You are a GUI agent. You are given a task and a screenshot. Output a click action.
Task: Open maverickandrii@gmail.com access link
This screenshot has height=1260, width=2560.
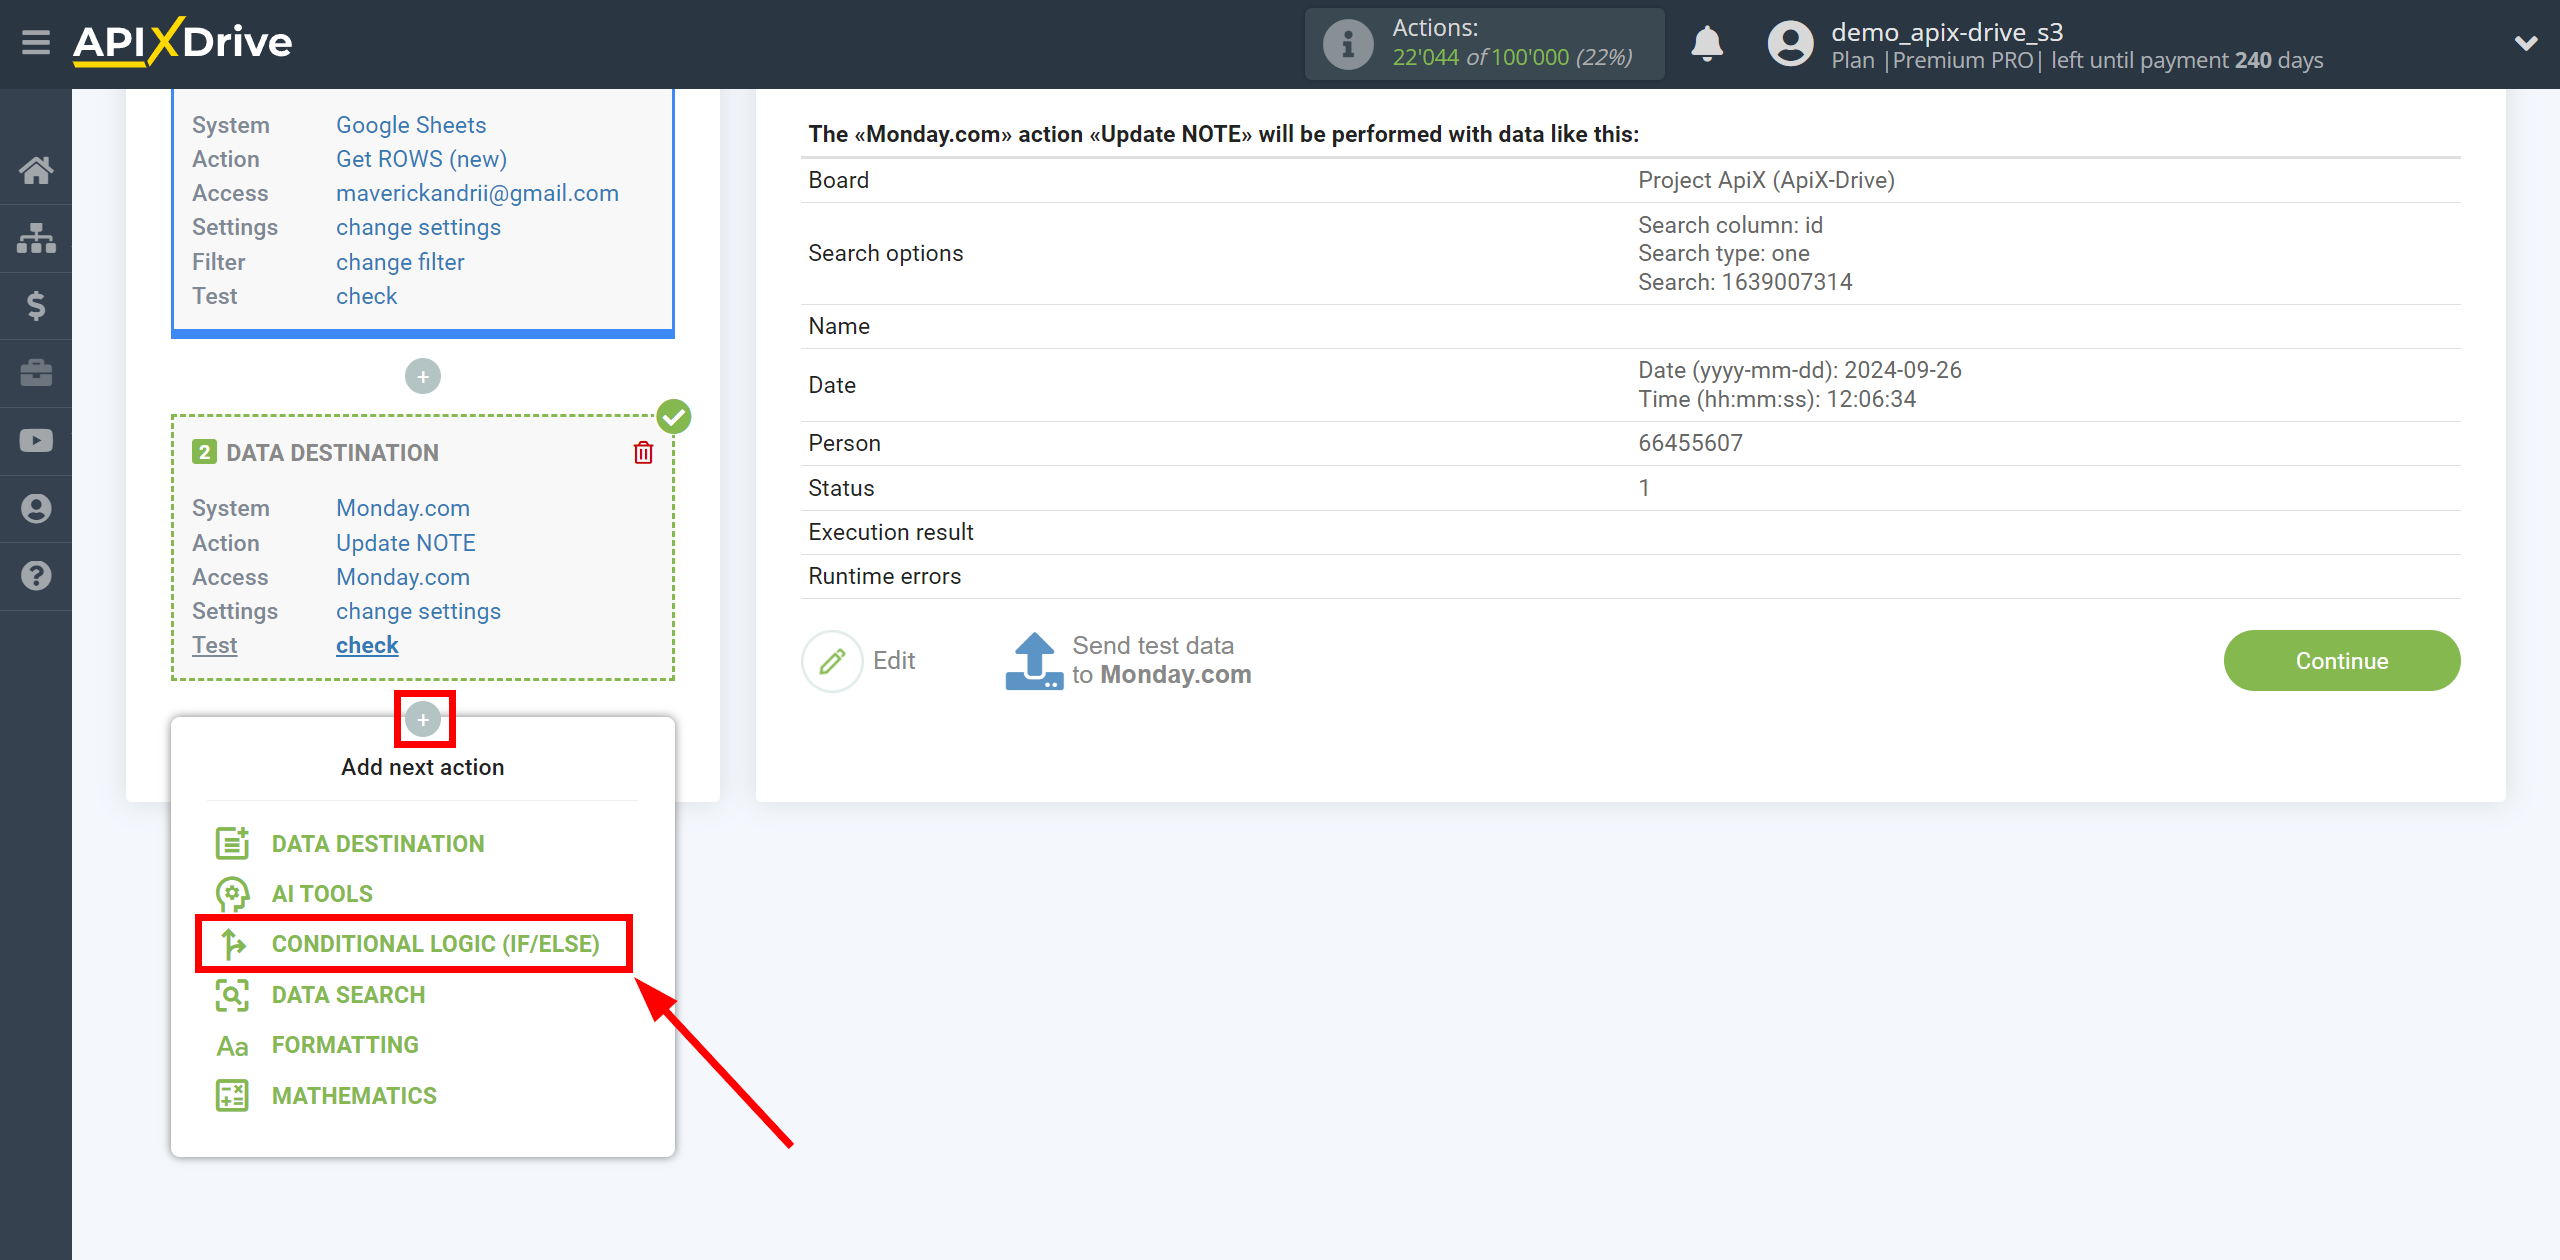click(477, 193)
